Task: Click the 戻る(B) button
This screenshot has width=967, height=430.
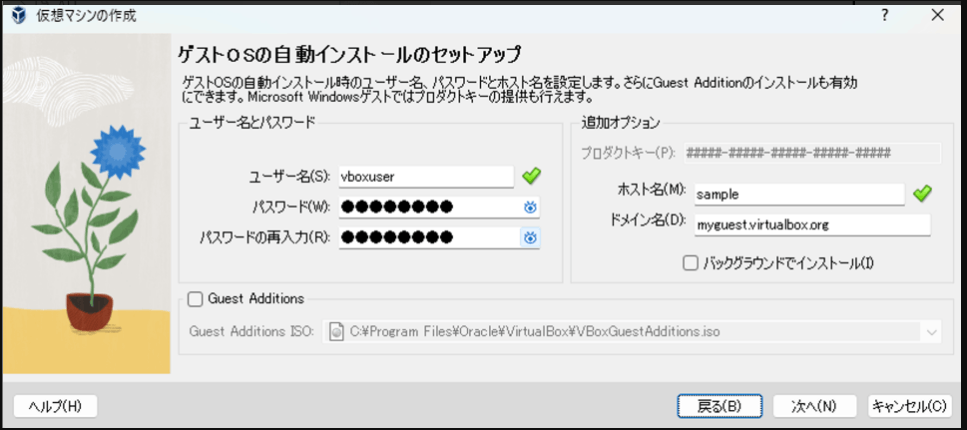Action: (719, 406)
